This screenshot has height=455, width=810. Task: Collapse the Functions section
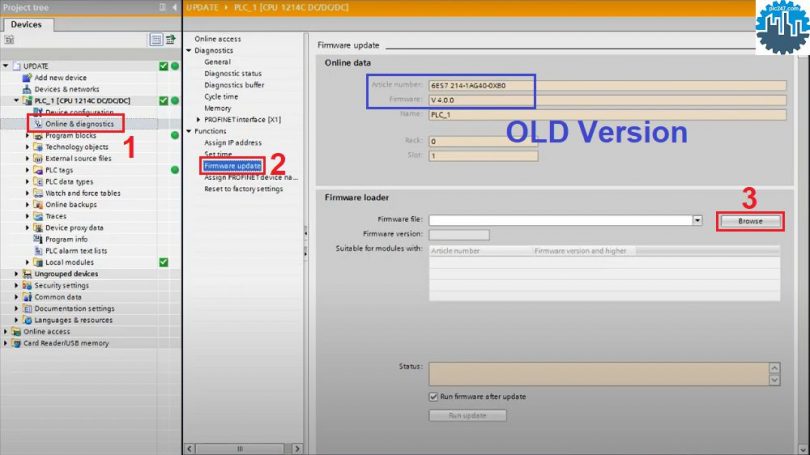(189, 131)
